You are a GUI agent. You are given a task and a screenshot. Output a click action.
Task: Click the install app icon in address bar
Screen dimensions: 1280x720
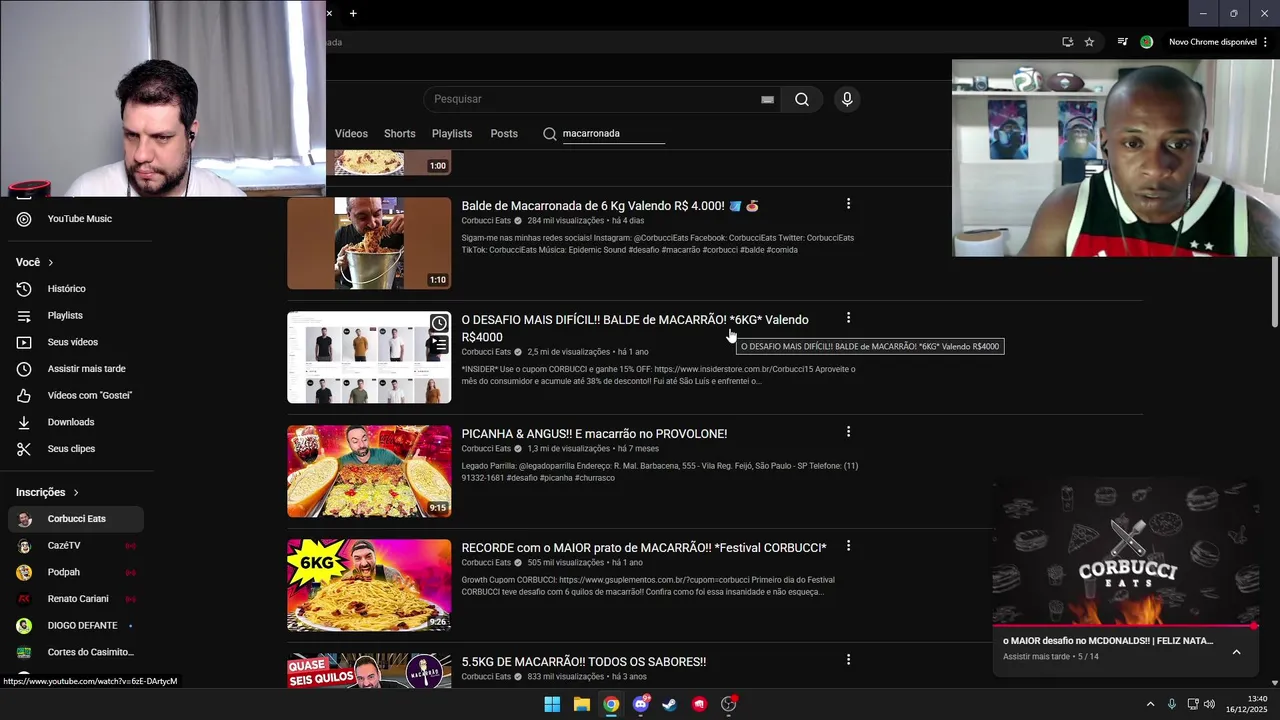pyautogui.click(x=1067, y=42)
